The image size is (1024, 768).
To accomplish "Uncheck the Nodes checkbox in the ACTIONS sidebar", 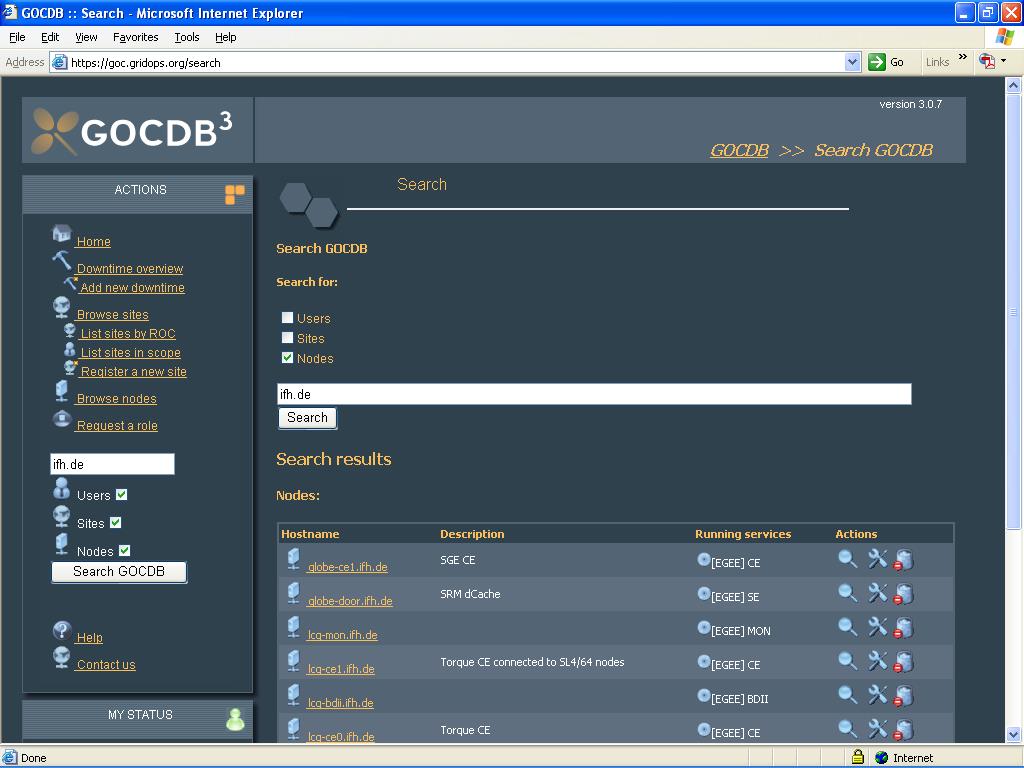I will [125, 551].
